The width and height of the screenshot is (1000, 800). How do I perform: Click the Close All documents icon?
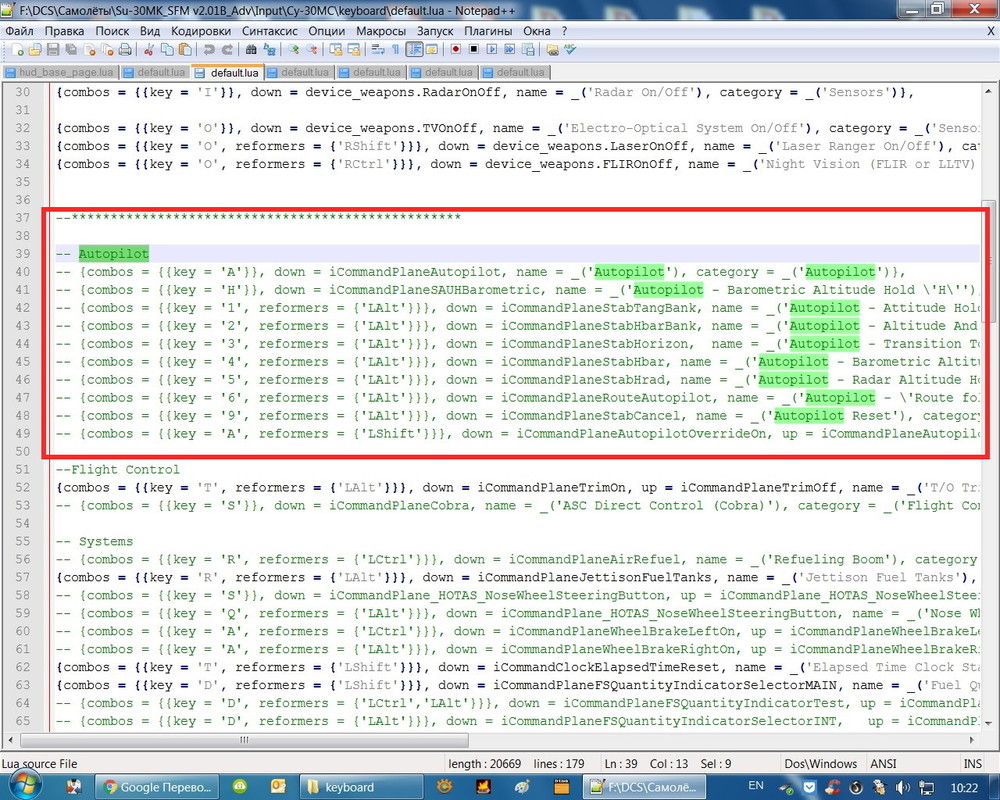pyautogui.click(x=107, y=49)
